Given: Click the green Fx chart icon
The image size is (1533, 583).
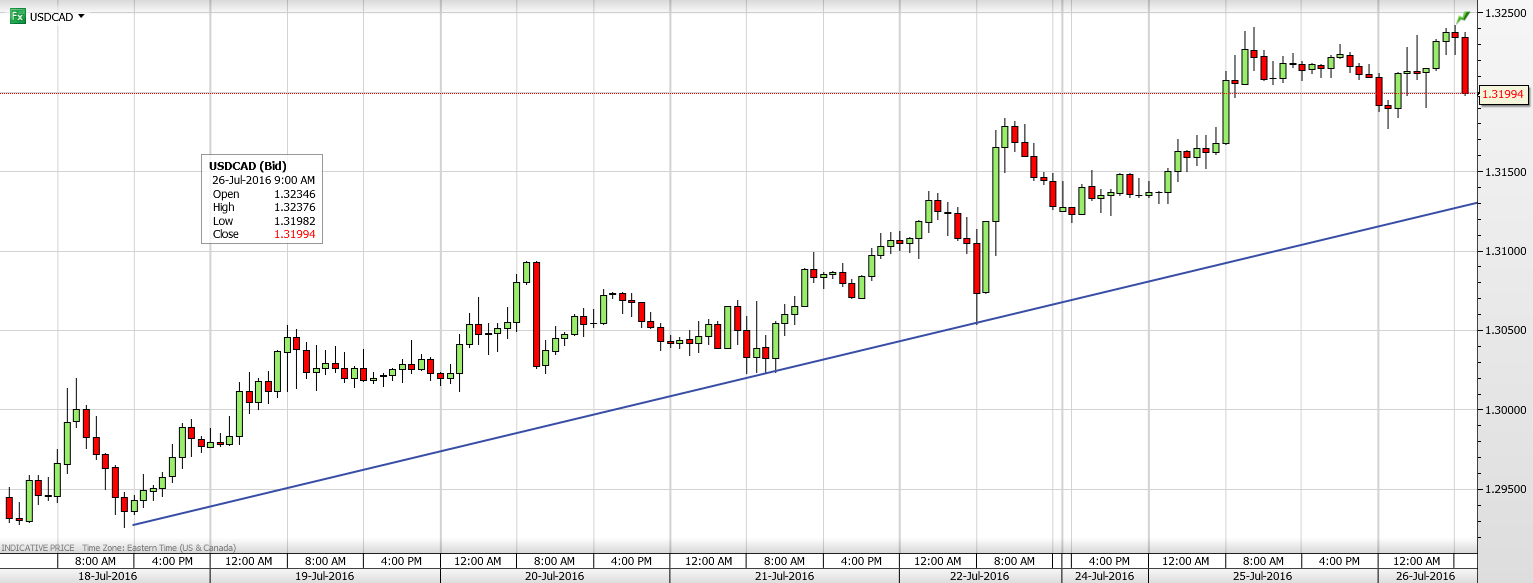Looking at the screenshot, I should click(x=16, y=16).
